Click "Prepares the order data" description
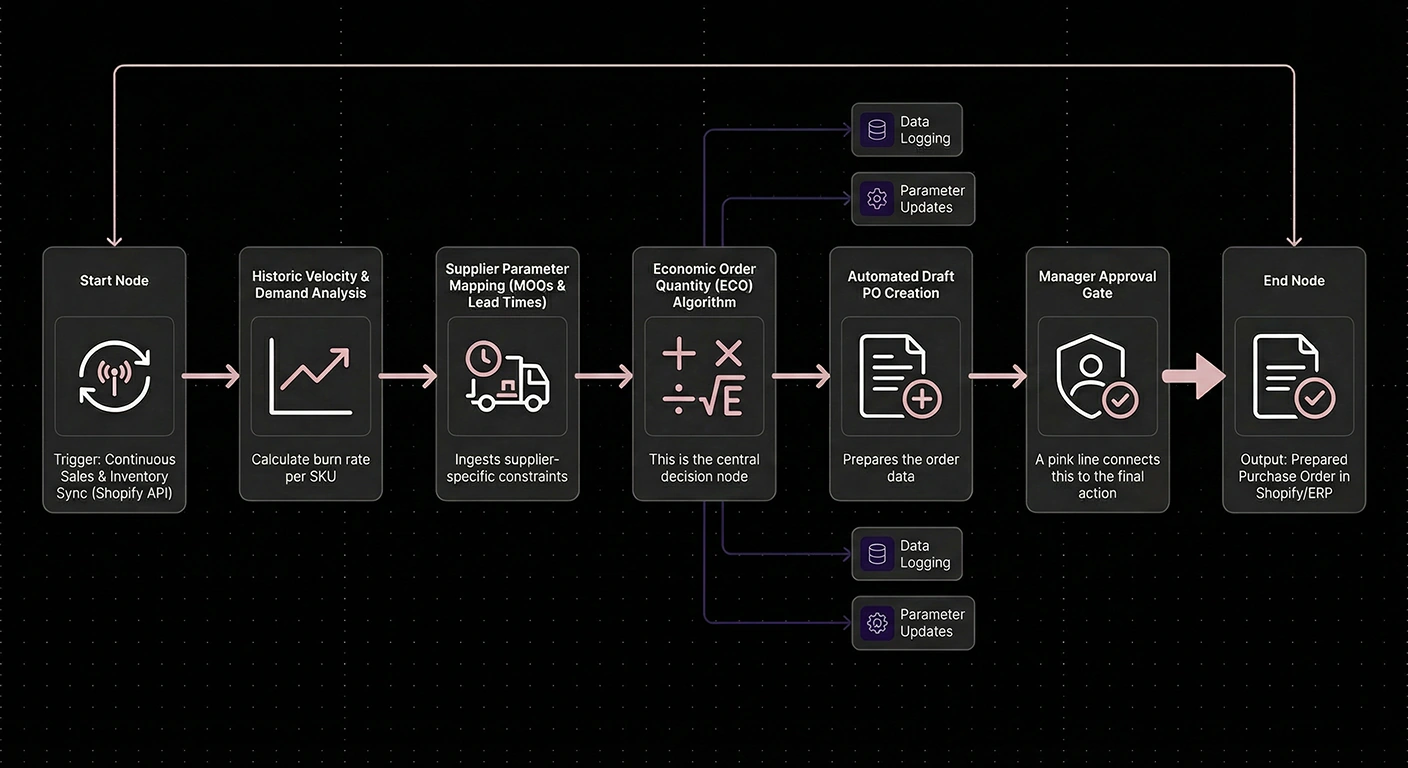 point(901,468)
